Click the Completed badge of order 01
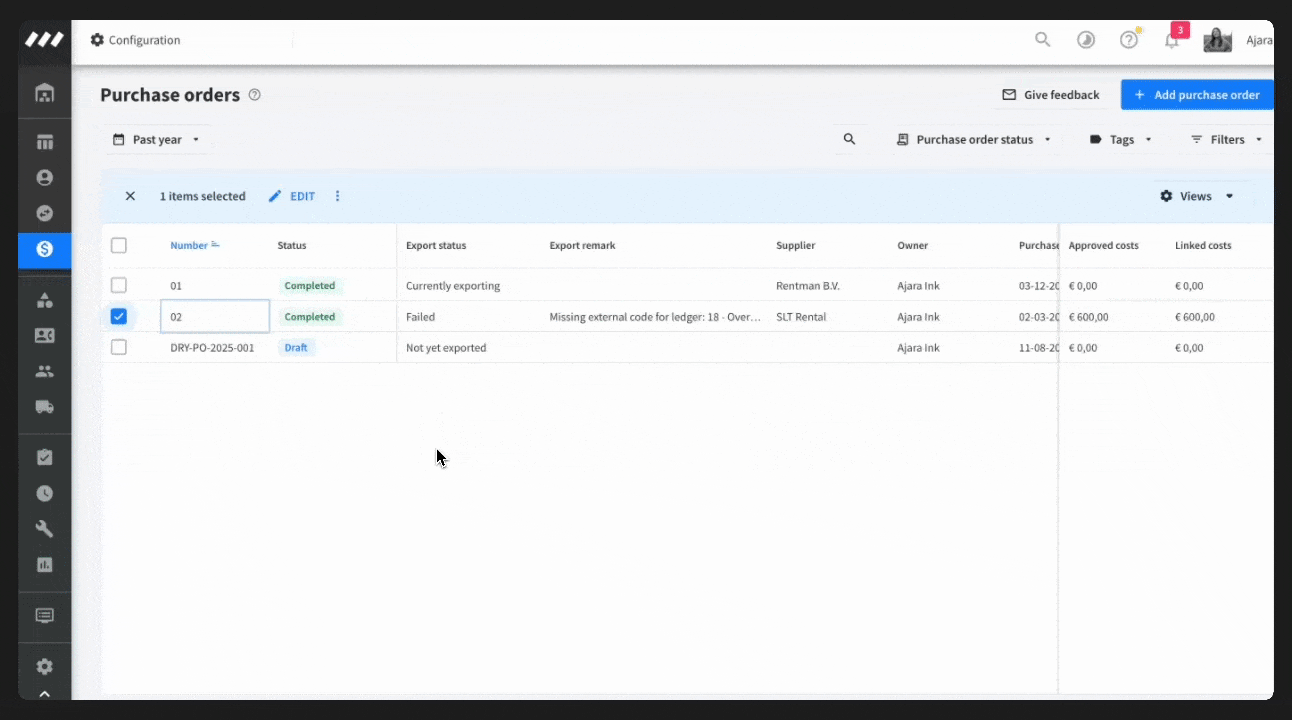The height and width of the screenshot is (720, 1292). click(310, 285)
